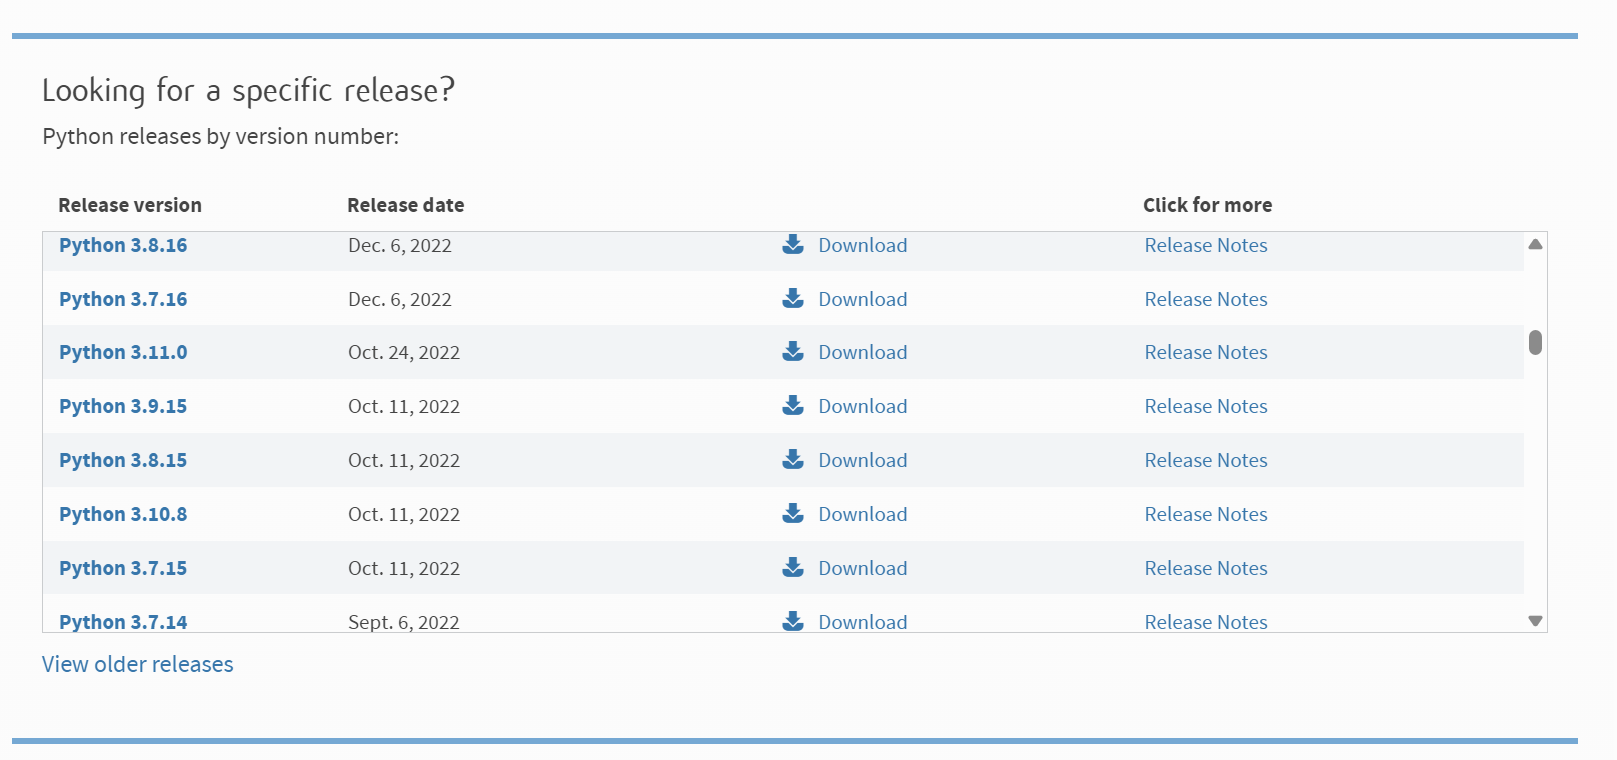Open View older releases link
The image size is (1617, 760).
(x=138, y=664)
